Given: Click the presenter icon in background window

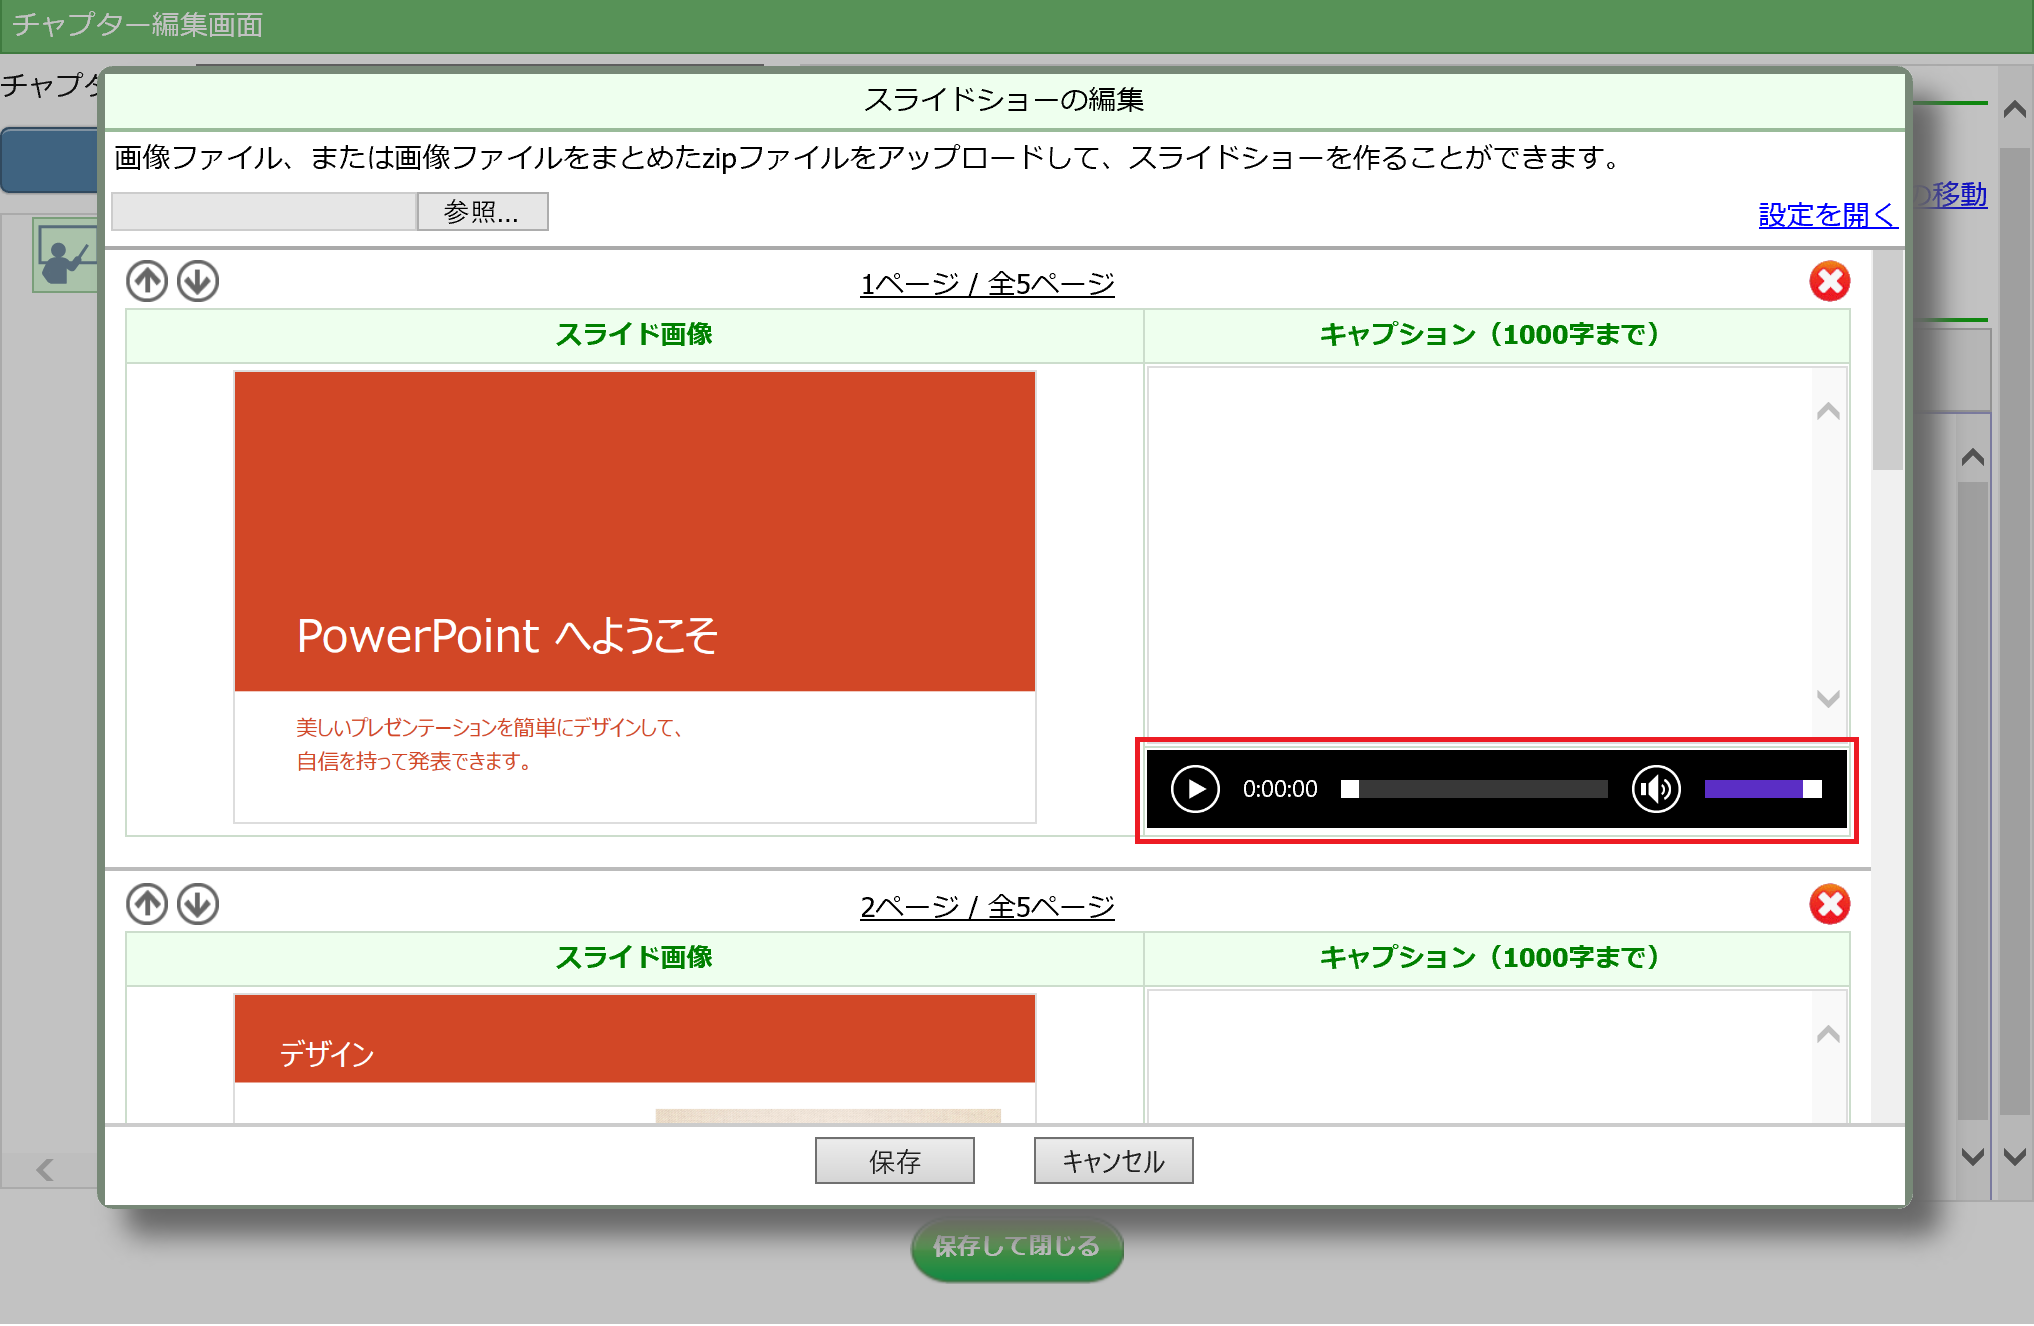Looking at the screenshot, I should pyautogui.click(x=66, y=255).
